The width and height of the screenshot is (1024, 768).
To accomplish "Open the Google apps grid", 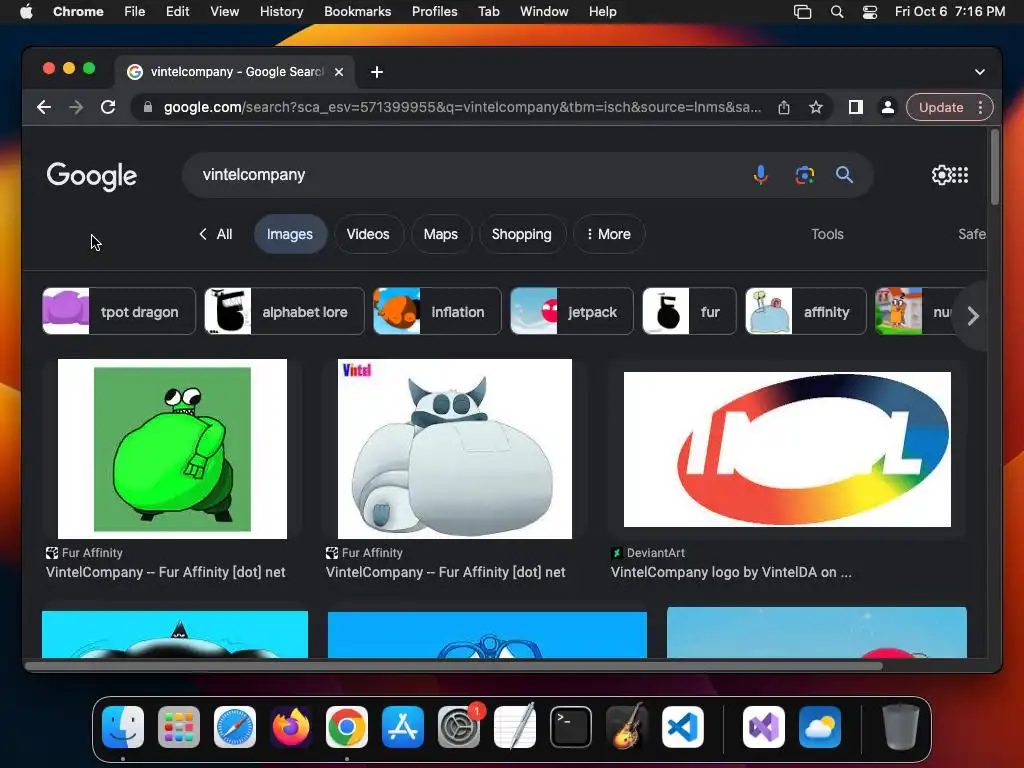I will tap(961, 175).
